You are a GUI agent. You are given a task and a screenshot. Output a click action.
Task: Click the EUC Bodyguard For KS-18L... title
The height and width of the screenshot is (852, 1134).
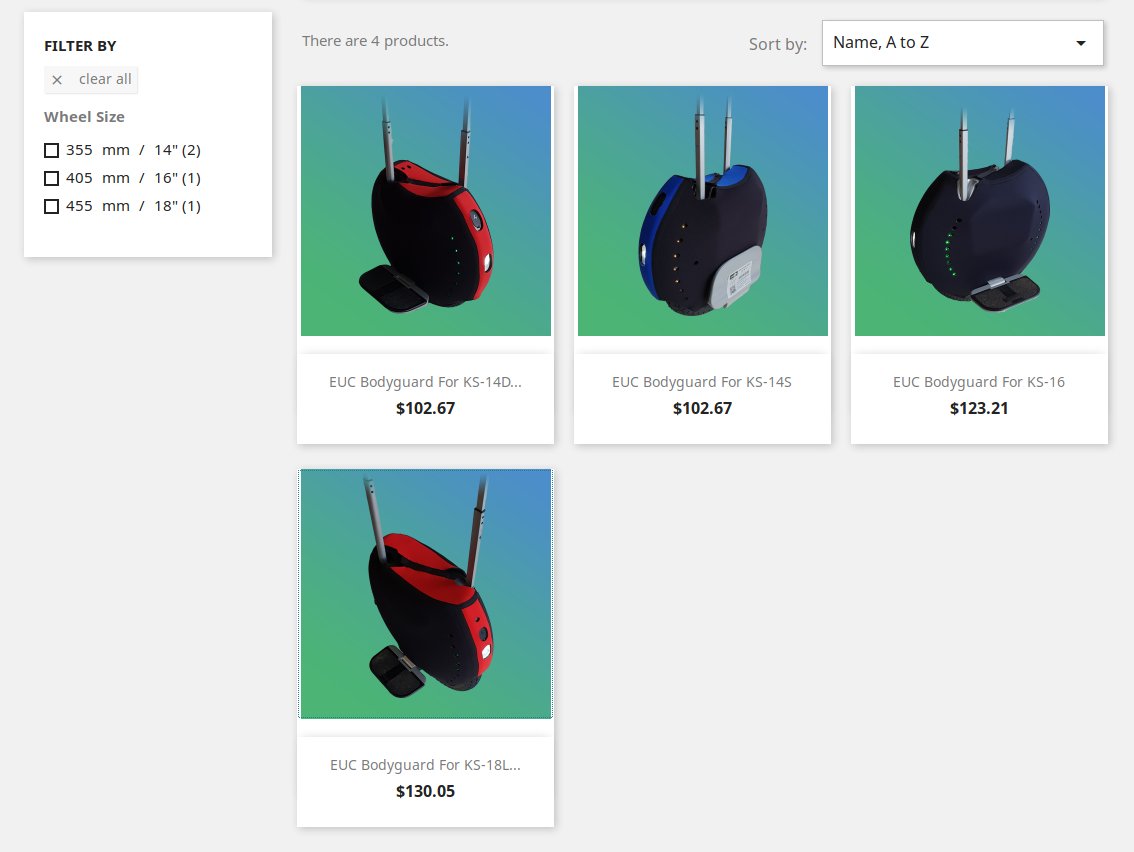click(425, 765)
